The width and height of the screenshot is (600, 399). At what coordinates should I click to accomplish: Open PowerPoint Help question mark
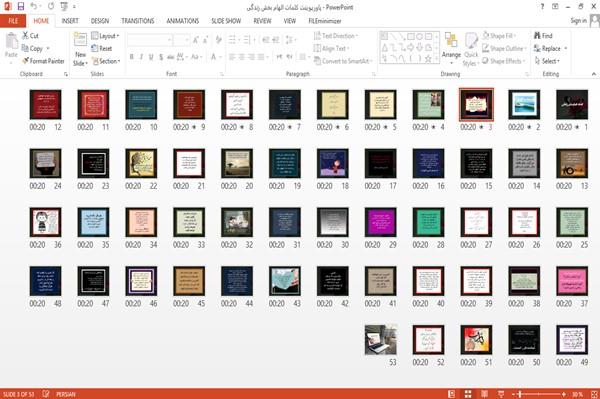tap(542, 7)
